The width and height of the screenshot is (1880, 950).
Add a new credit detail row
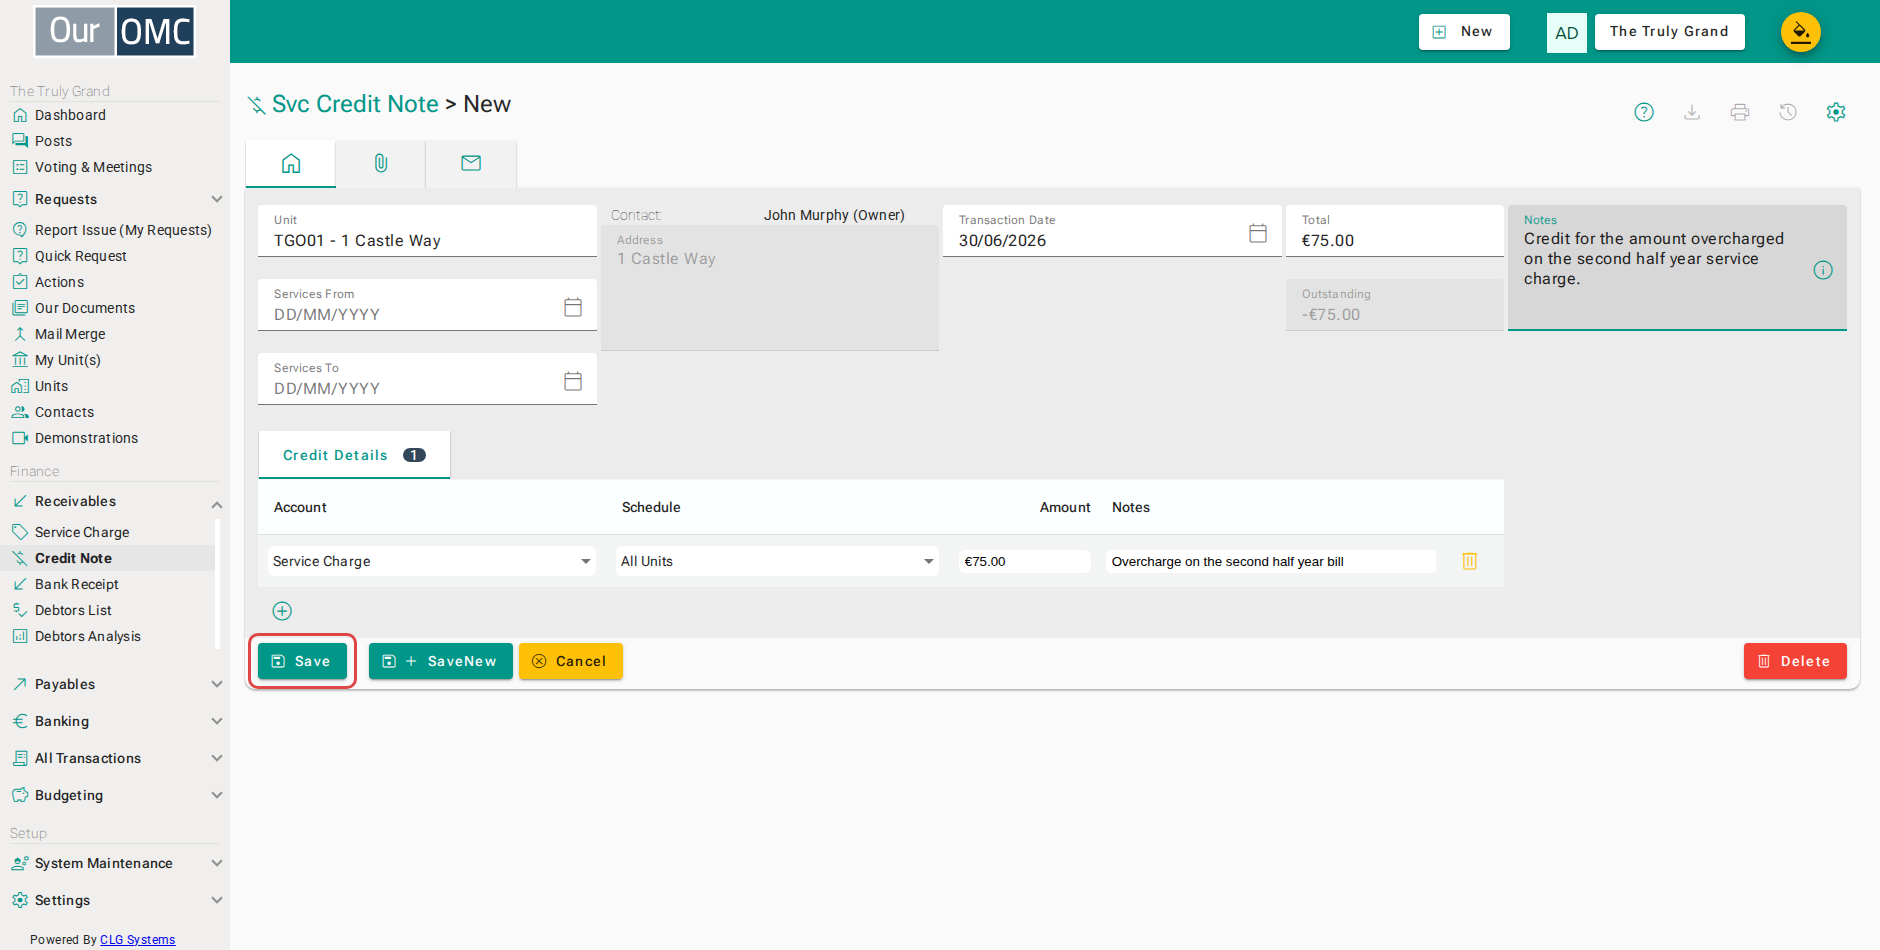[282, 611]
